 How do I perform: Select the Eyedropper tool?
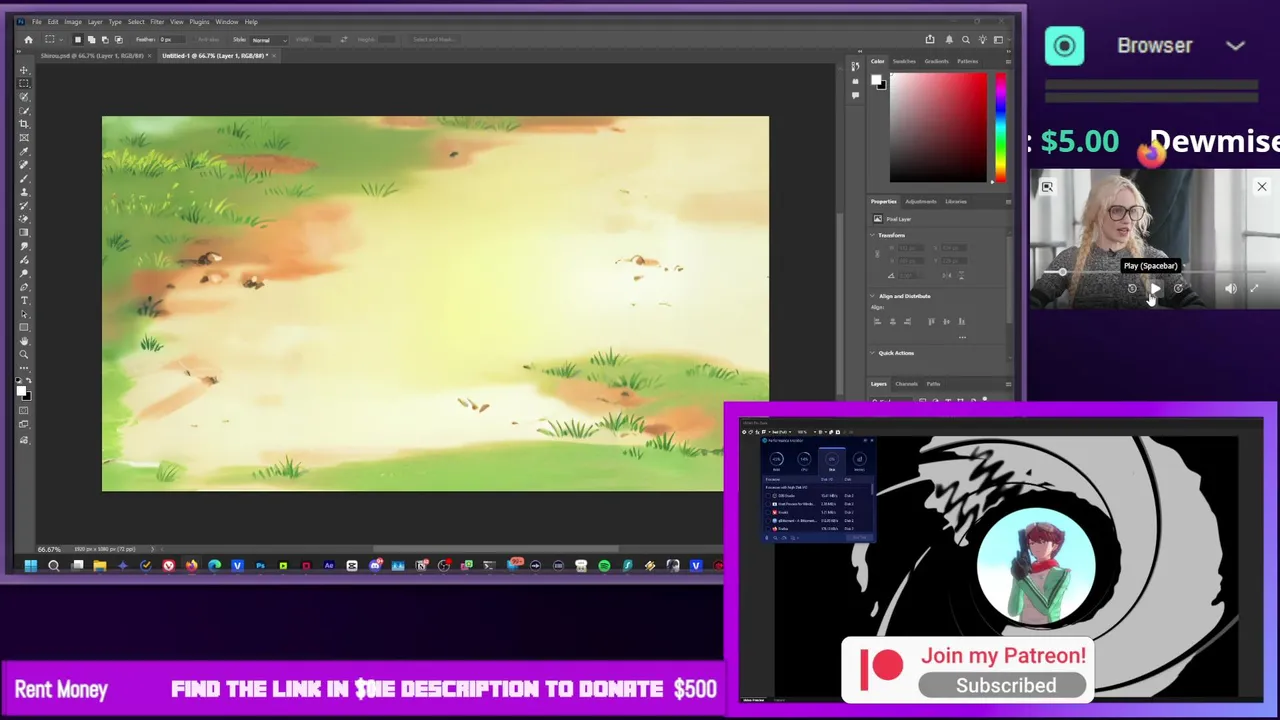click(24, 151)
